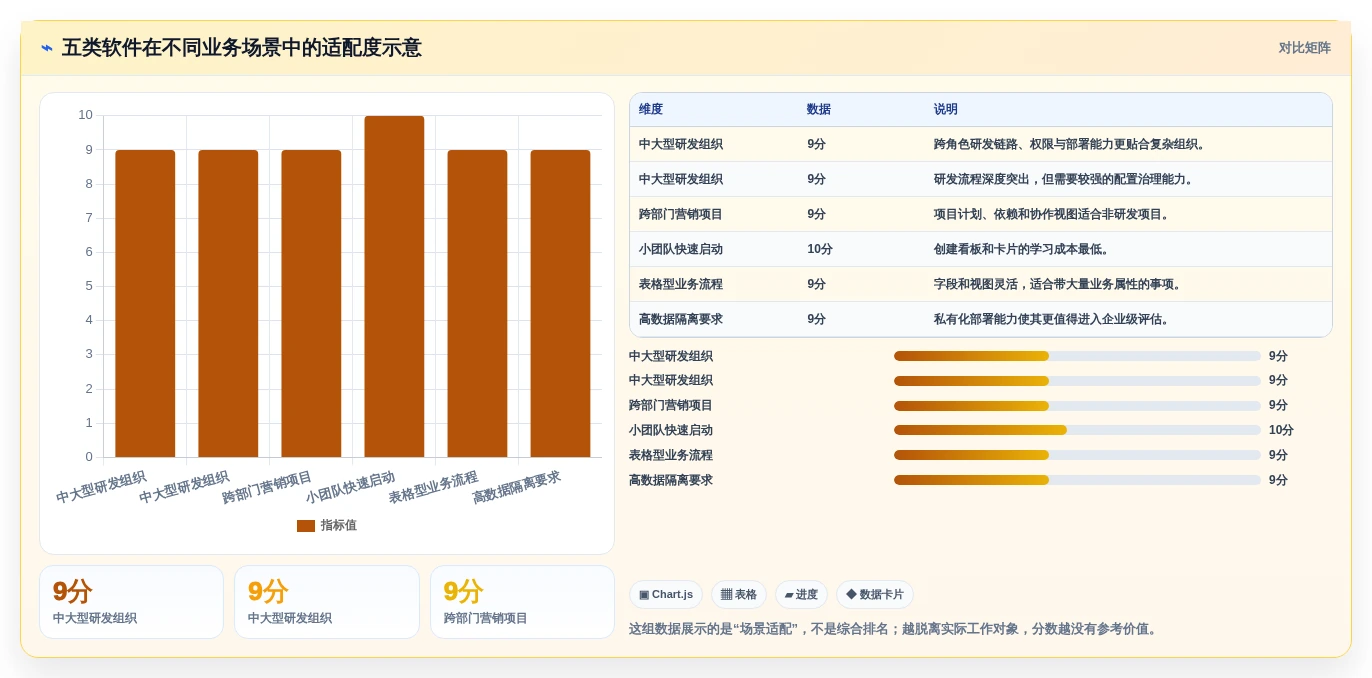This screenshot has height=678, width=1372.
Task: Click table cell 跨部门营销项目
Action: tap(681, 214)
